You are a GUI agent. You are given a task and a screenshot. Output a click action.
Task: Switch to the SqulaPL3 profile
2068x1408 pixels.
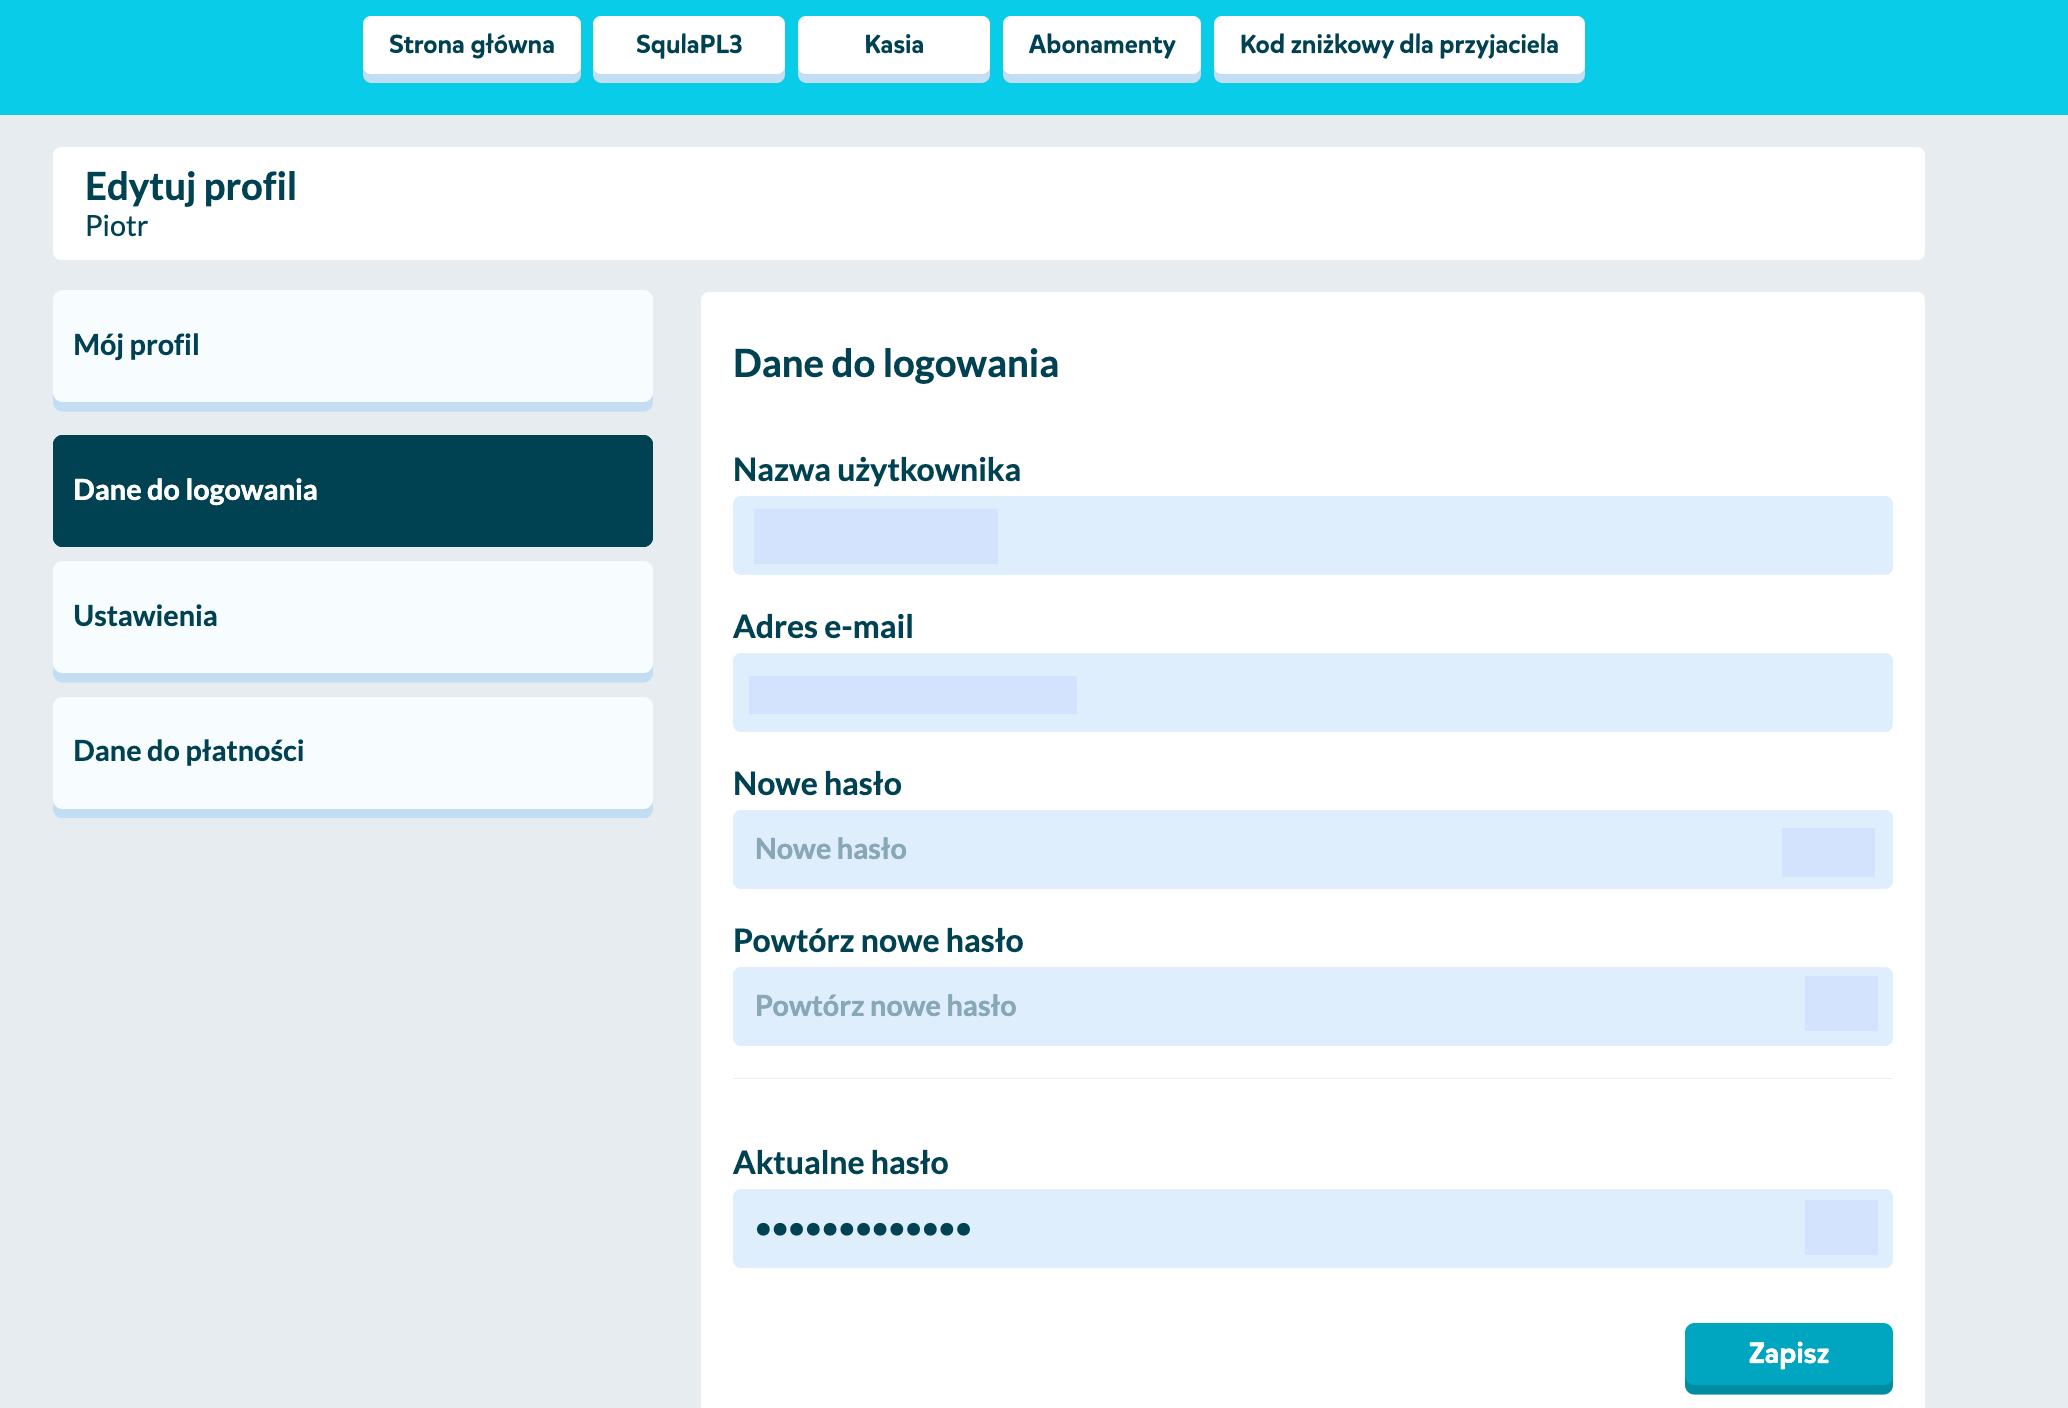689,47
